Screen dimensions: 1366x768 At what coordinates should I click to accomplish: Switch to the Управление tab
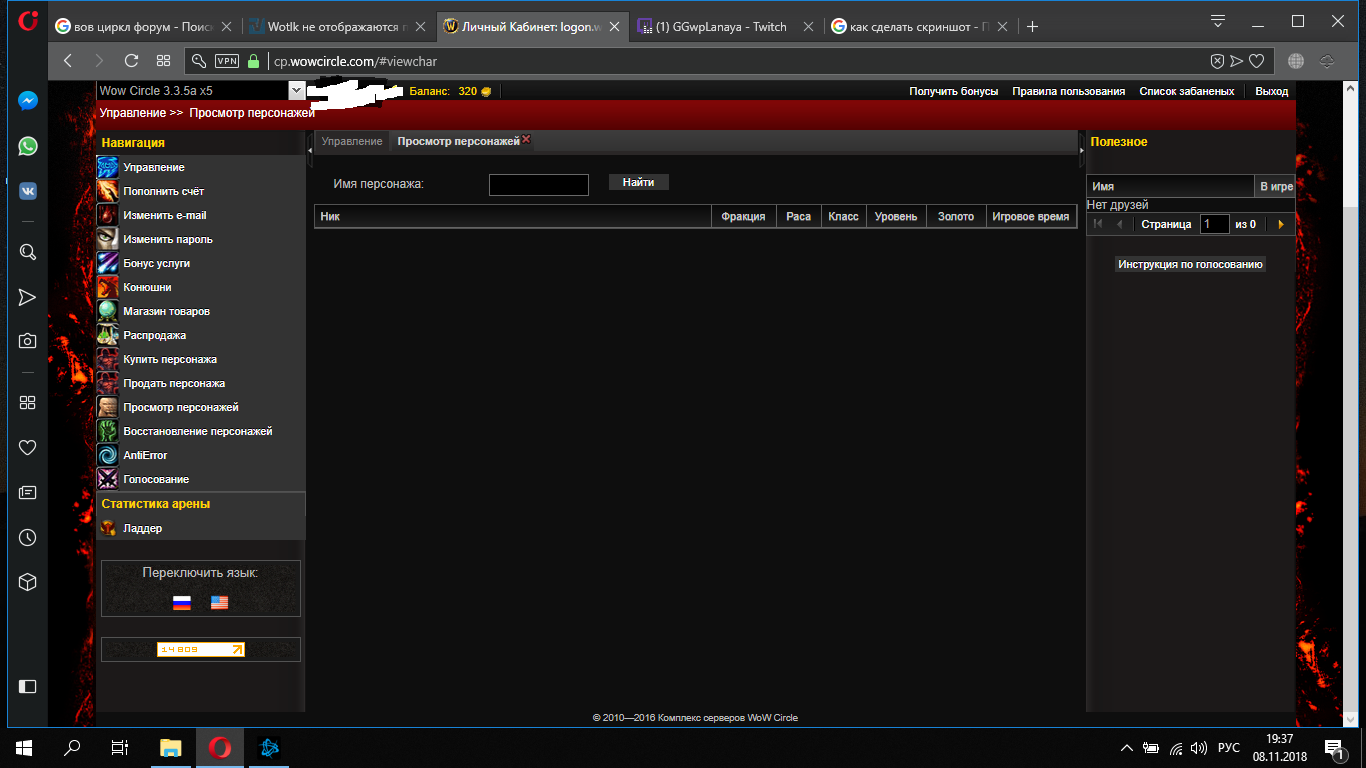tap(352, 142)
